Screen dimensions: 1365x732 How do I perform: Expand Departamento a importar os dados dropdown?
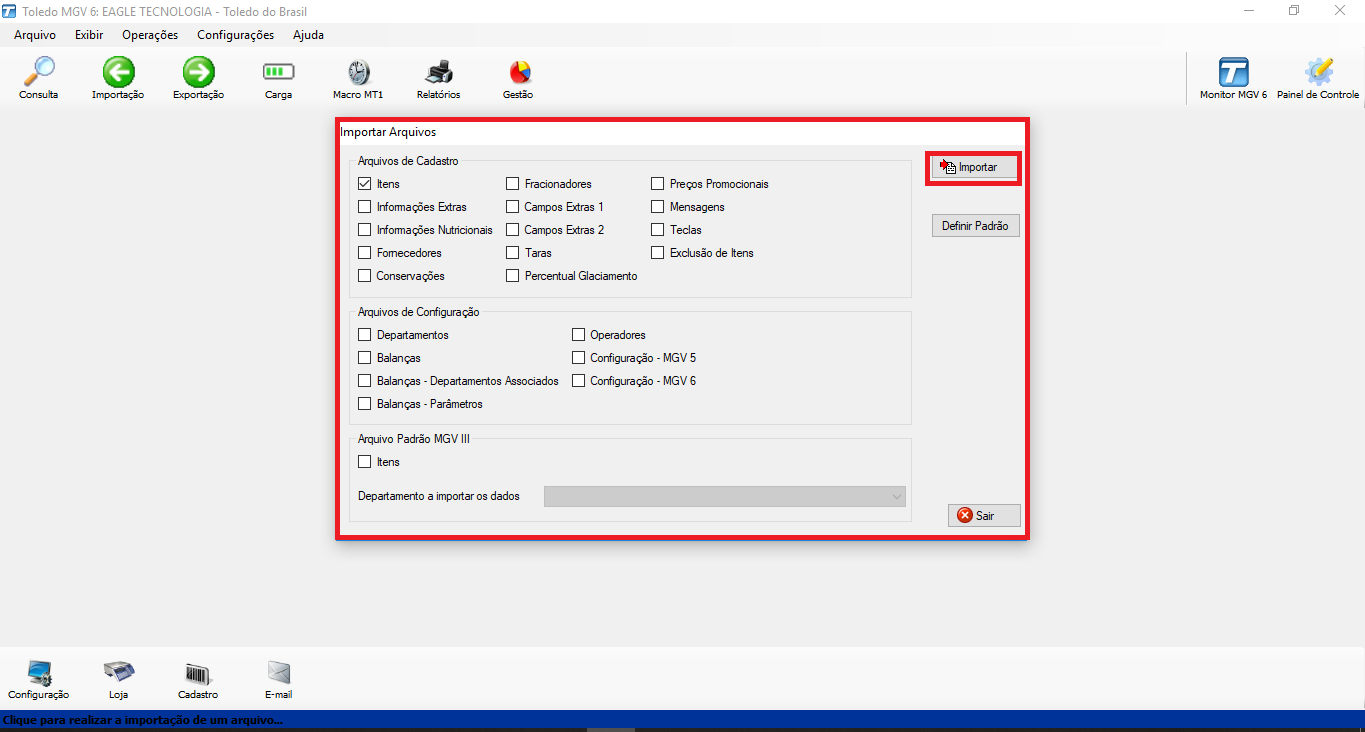point(725,496)
